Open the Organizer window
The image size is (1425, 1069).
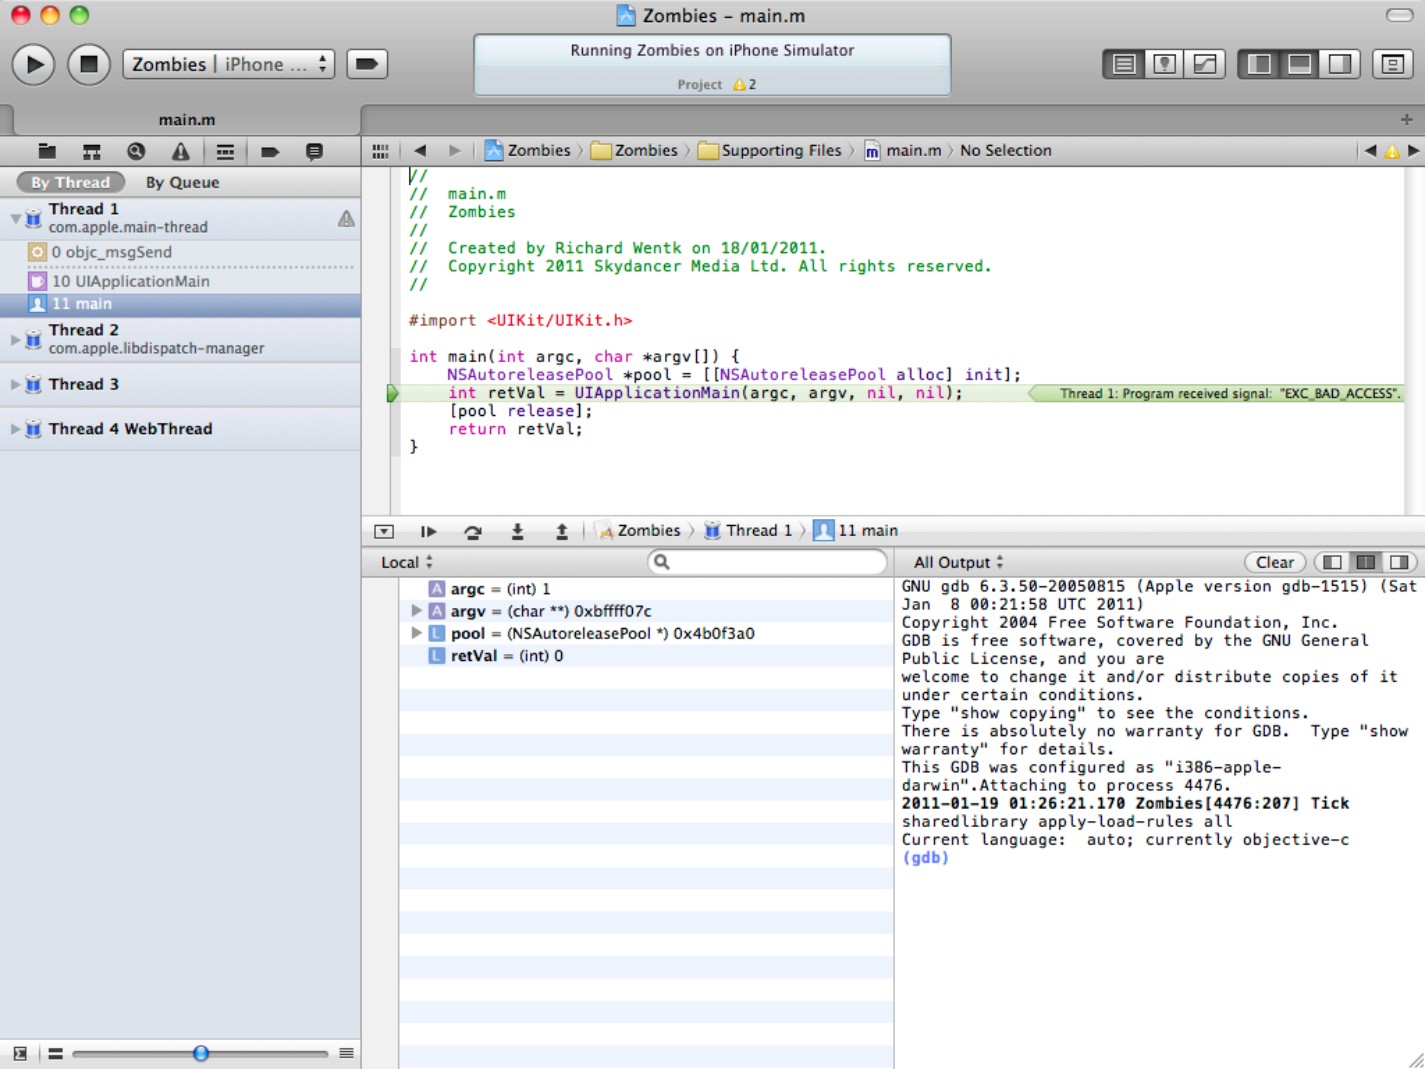click(x=1392, y=64)
